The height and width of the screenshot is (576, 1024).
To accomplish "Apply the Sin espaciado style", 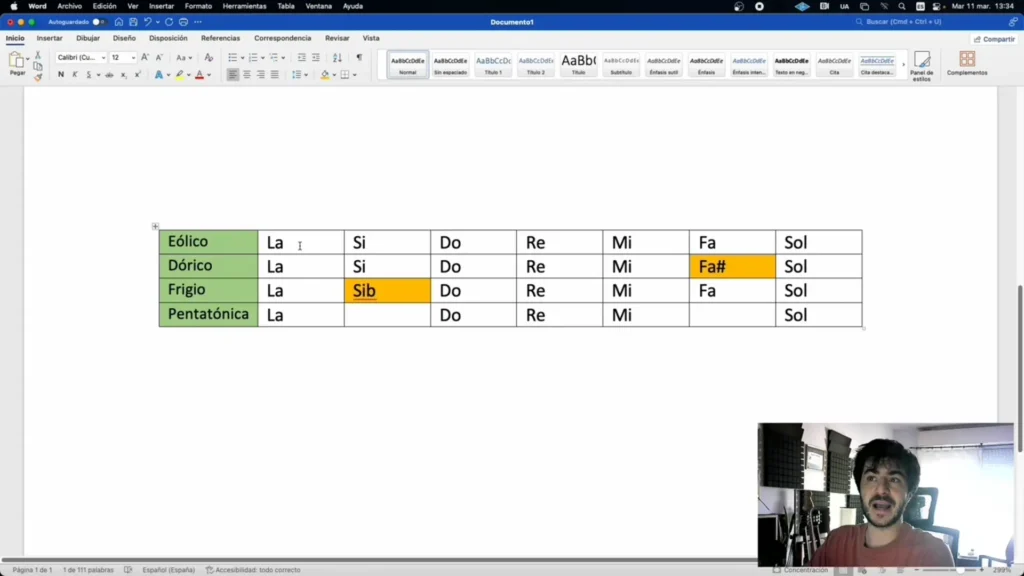I will [x=451, y=65].
